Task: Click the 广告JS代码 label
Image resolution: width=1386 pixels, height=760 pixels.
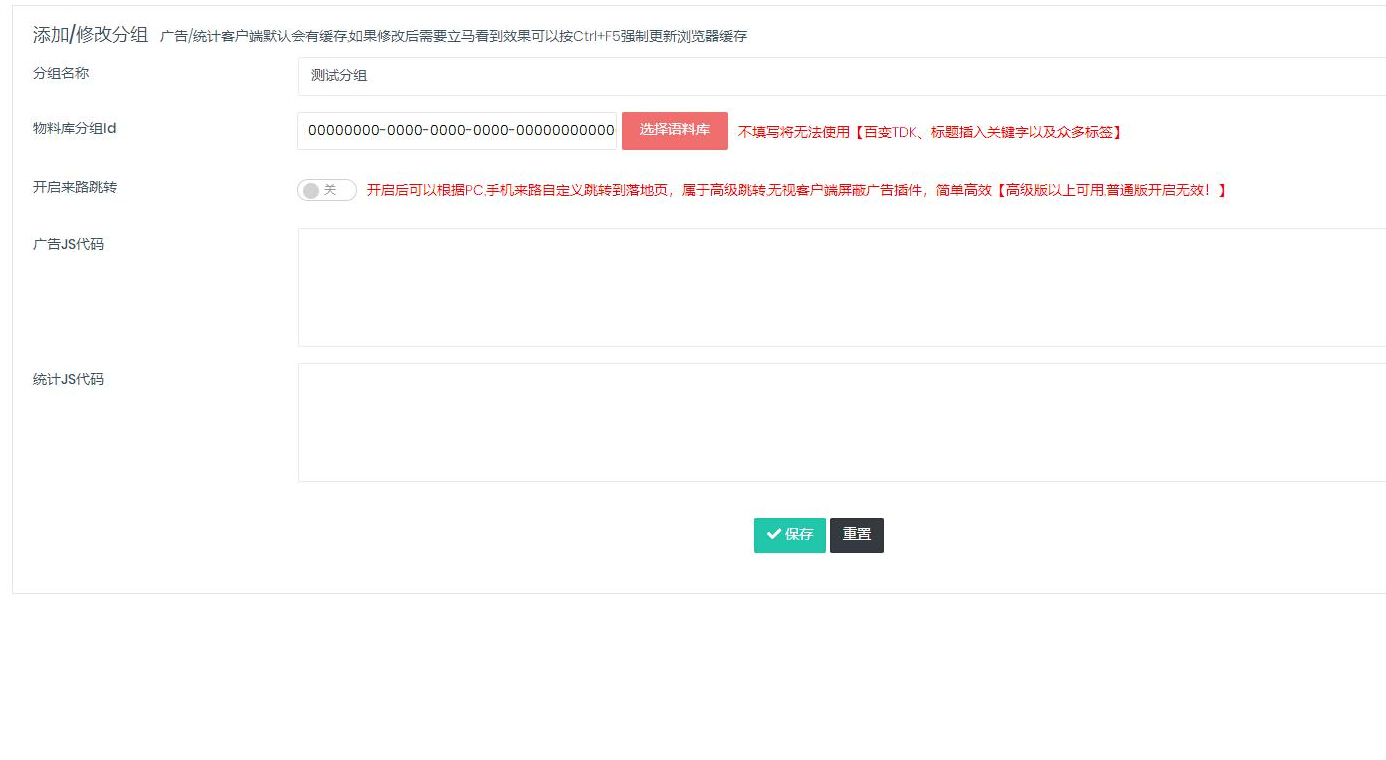Action: point(68,245)
